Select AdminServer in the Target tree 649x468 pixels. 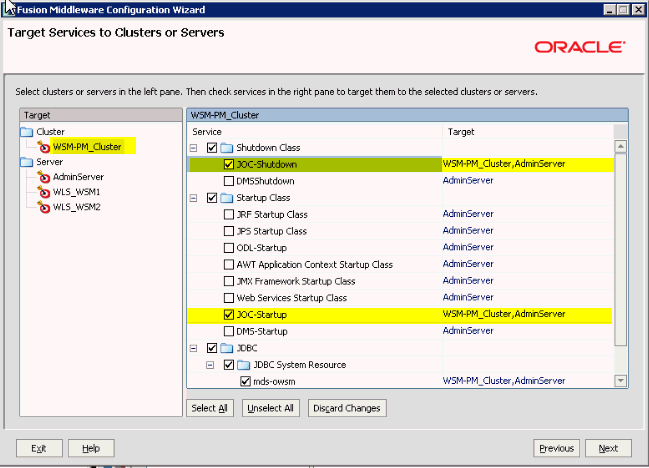[x=78, y=177]
